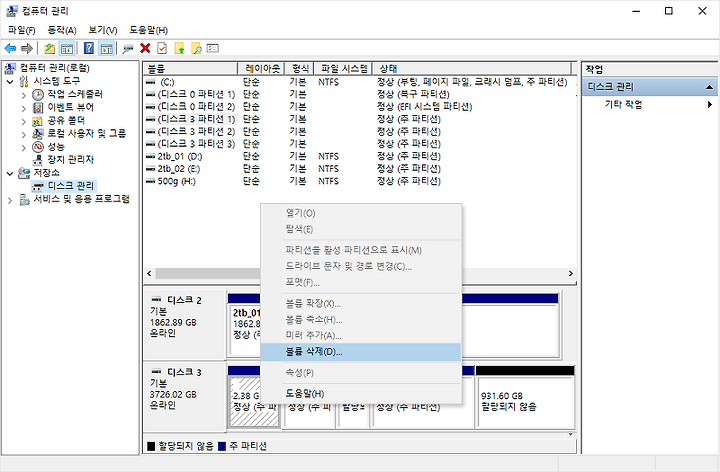Select 공유 폴더 in the tree
Viewport: 720px width, 472px height.
point(66,120)
